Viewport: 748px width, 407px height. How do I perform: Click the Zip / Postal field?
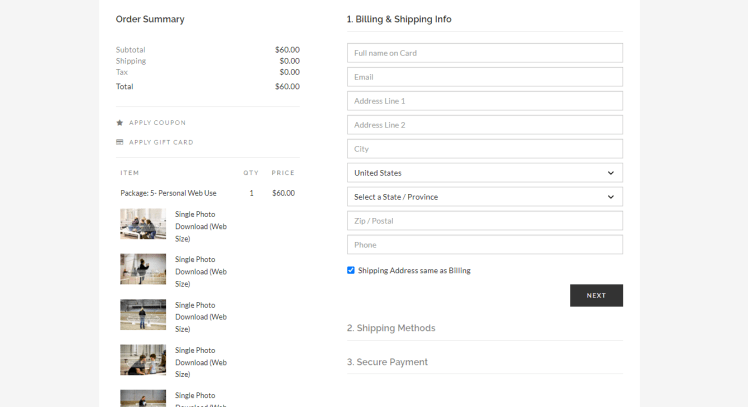tap(484, 221)
